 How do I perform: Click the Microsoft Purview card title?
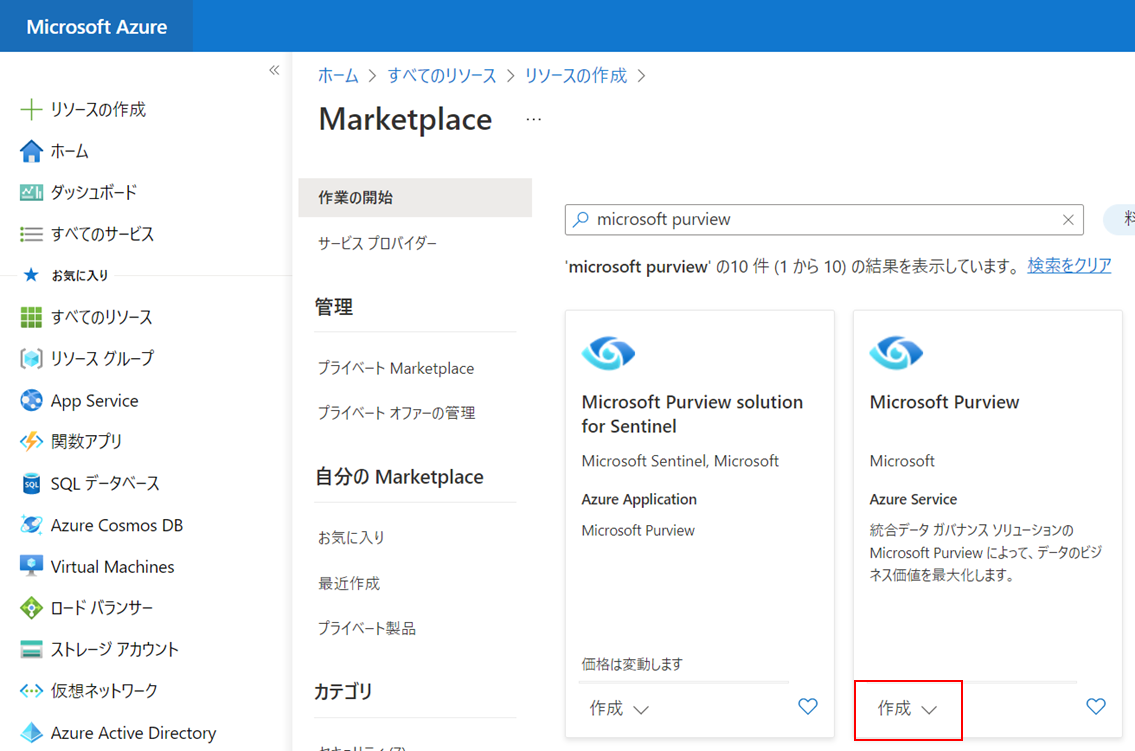click(944, 402)
